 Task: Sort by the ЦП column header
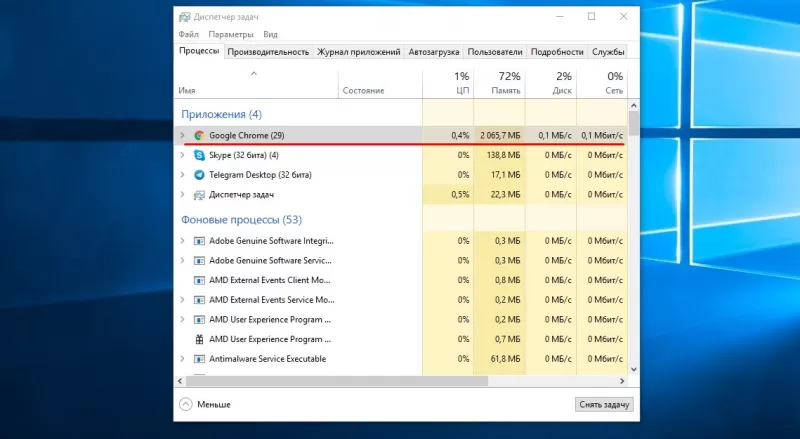(448, 83)
